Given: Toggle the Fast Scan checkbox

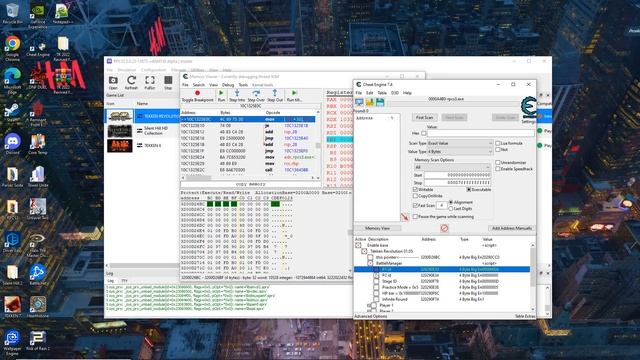Looking at the screenshot, I should (415, 205).
